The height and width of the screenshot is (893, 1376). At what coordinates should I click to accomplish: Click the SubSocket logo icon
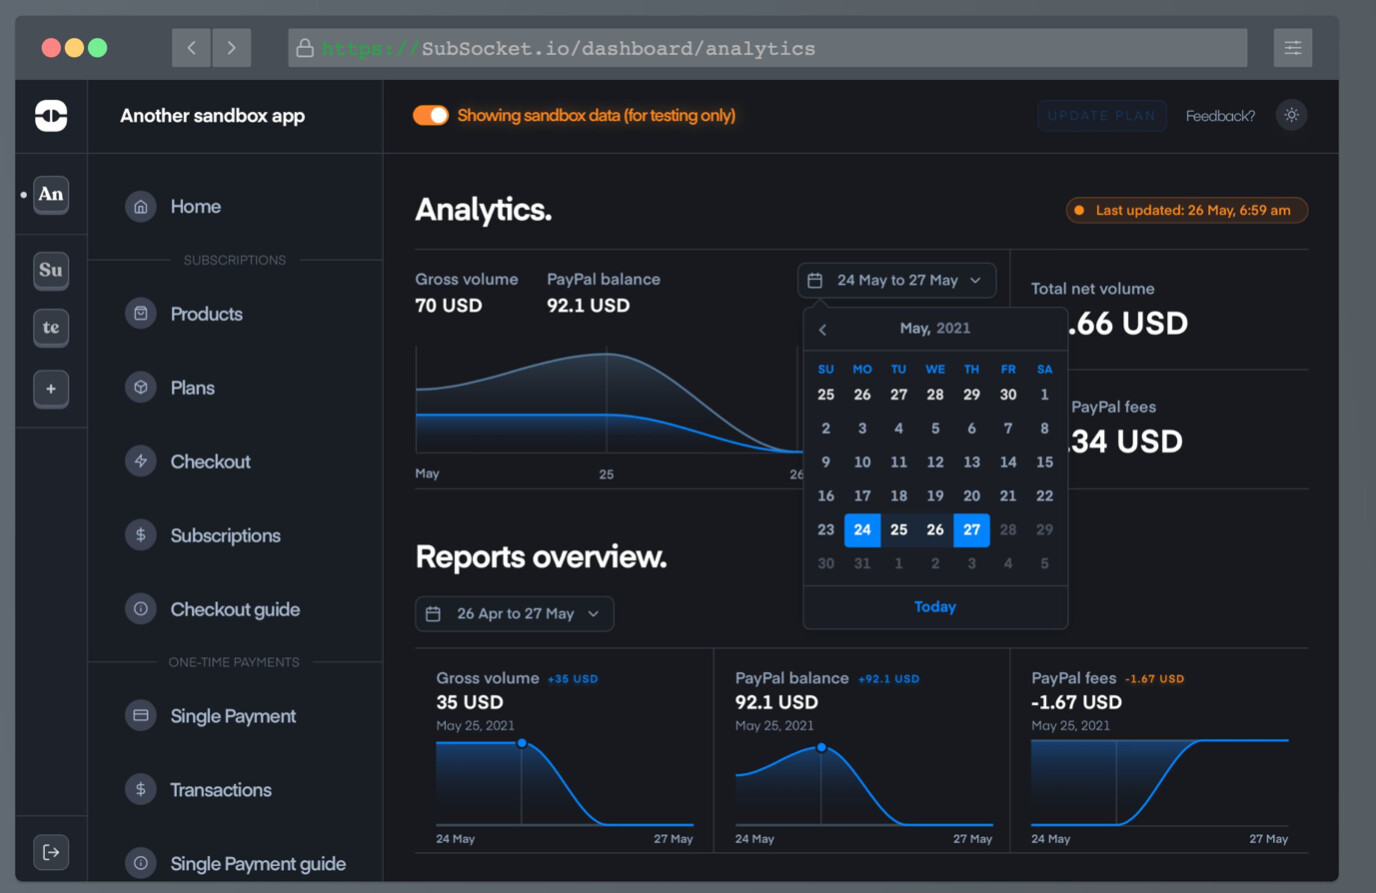coord(51,116)
